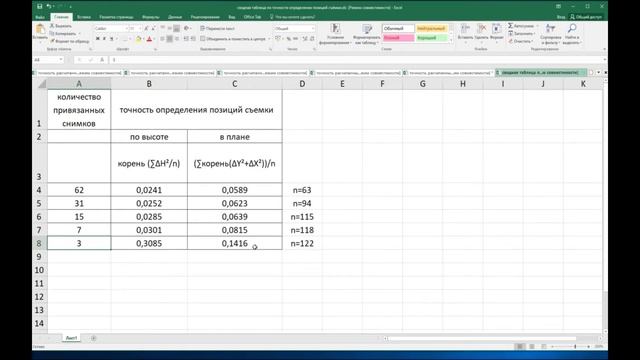Expand the cell styles gallery
The image size is (640, 360).
451,40
